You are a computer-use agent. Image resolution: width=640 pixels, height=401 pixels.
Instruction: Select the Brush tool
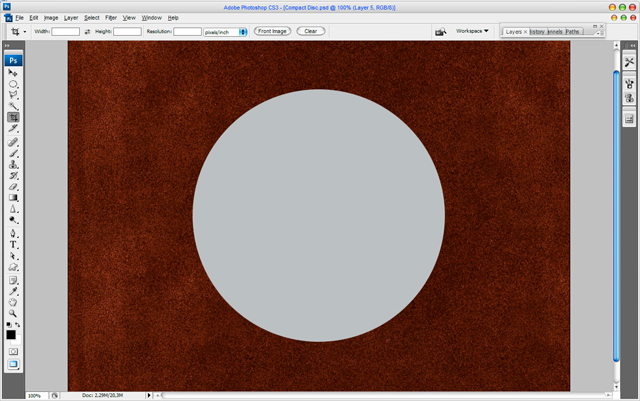coord(13,153)
